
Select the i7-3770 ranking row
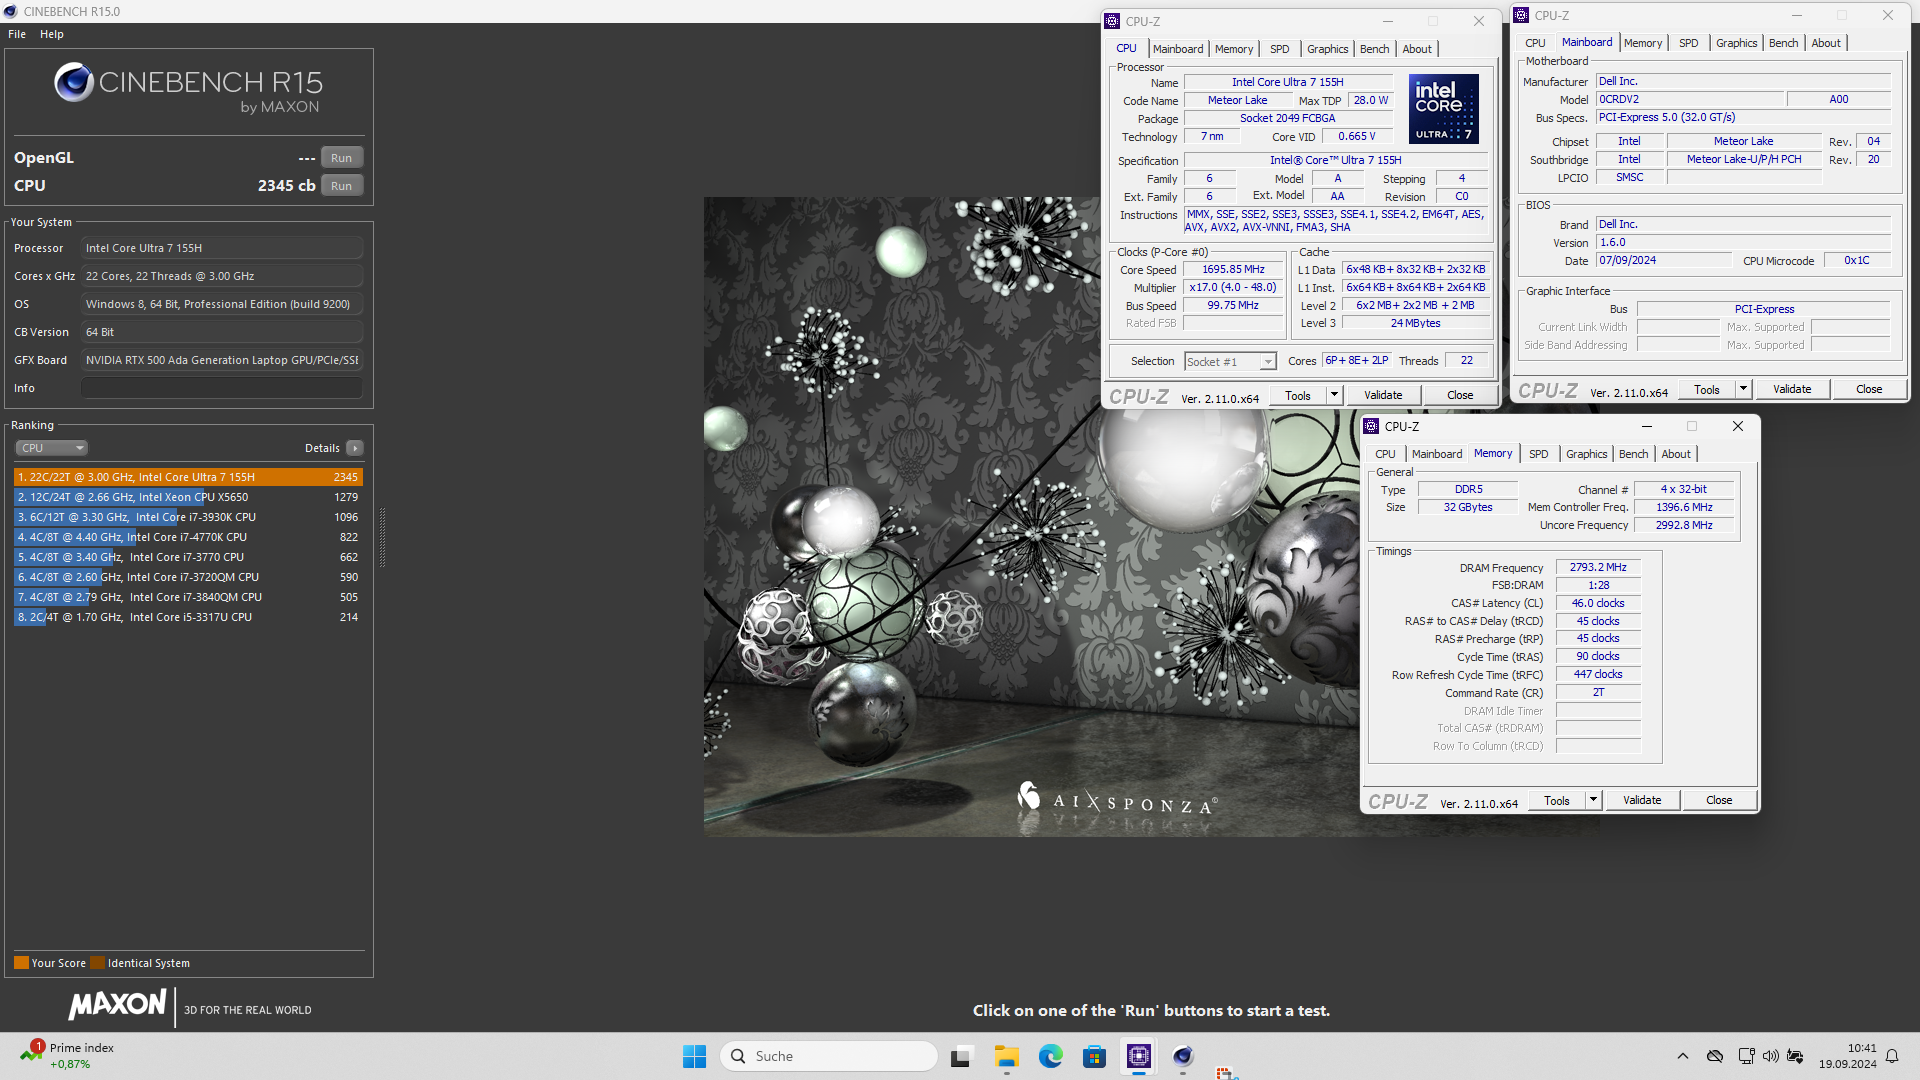[x=188, y=557]
